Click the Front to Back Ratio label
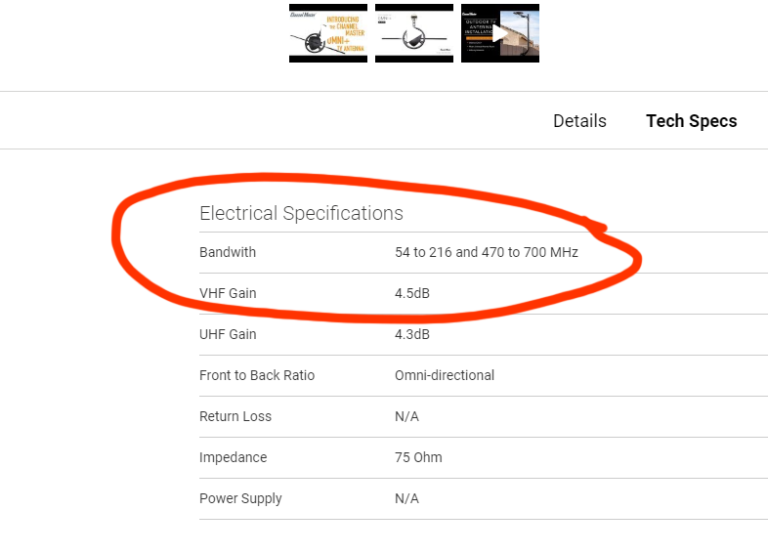The image size is (768, 553). coord(257,375)
